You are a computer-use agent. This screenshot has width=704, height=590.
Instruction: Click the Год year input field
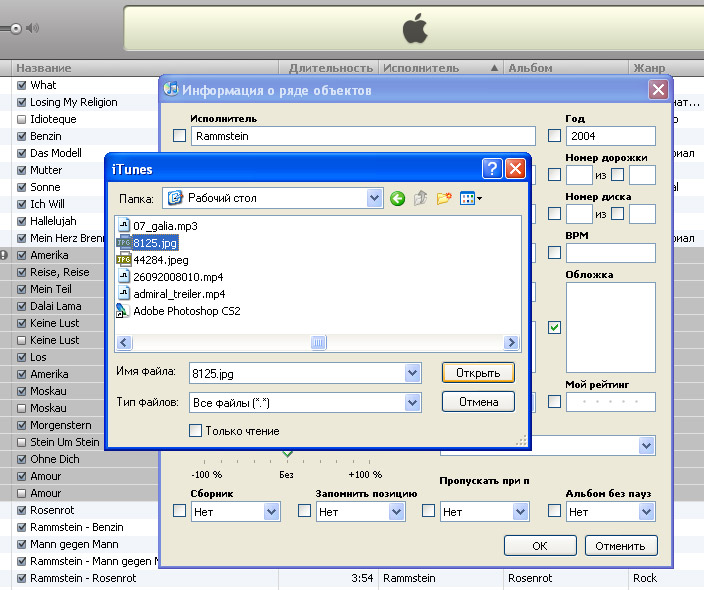610,136
